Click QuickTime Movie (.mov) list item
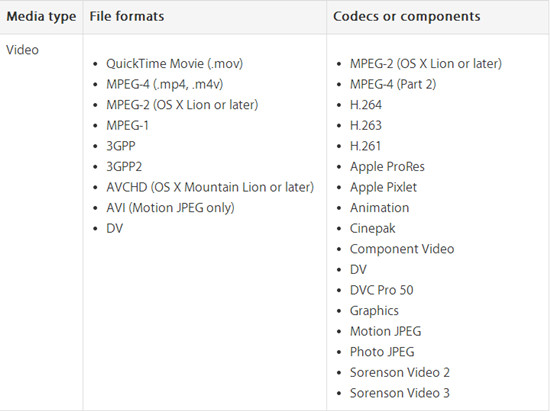550x411 pixels. [174, 64]
